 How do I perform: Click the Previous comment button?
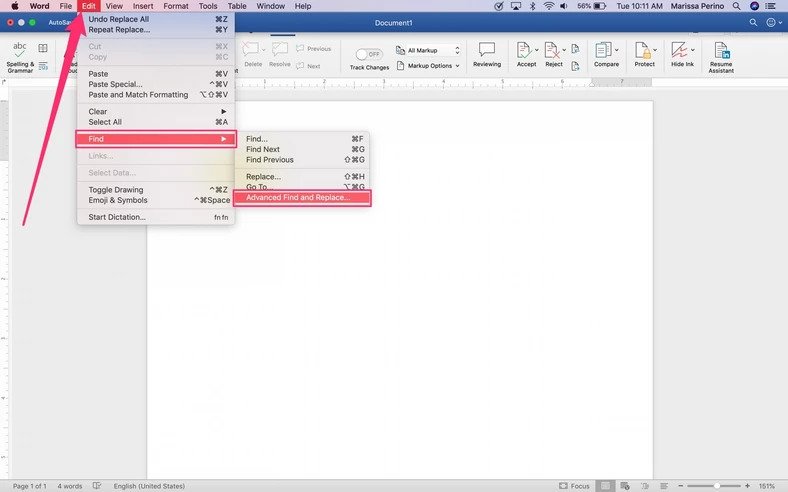[314, 49]
